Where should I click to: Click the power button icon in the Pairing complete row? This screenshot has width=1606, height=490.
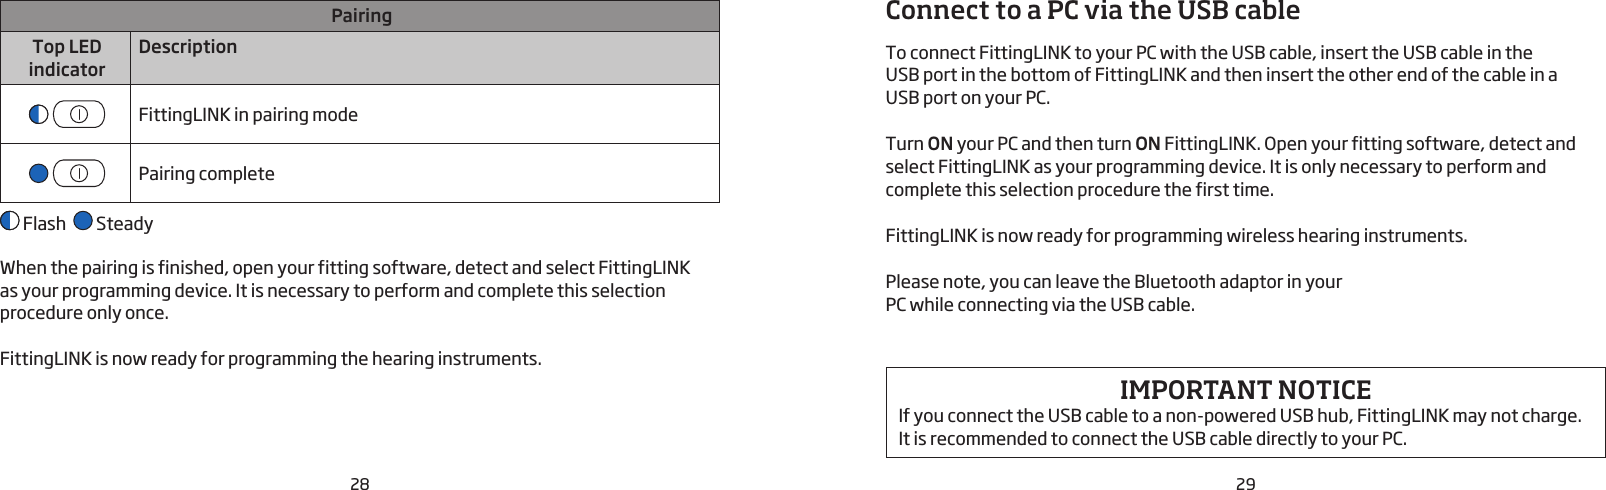point(79,173)
